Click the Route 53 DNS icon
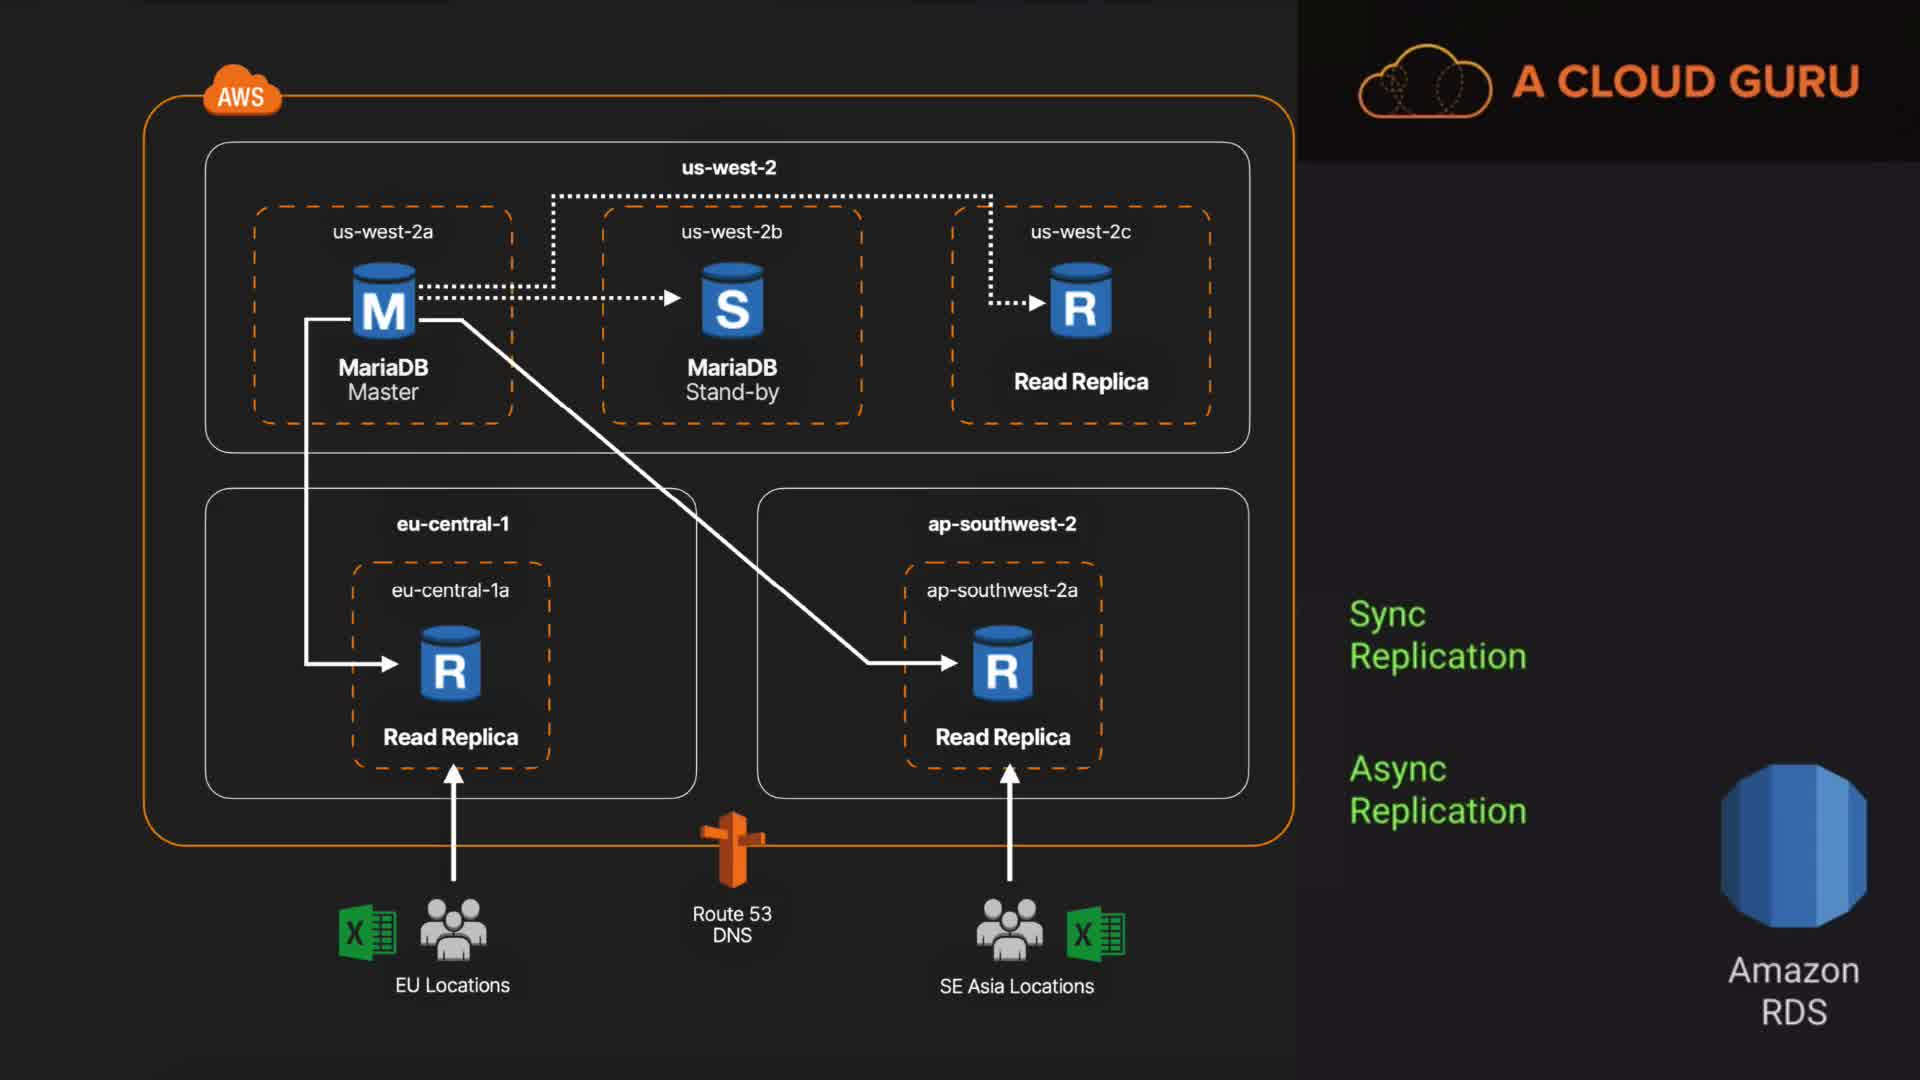The image size is (1920, 1080). pos(733,850)
